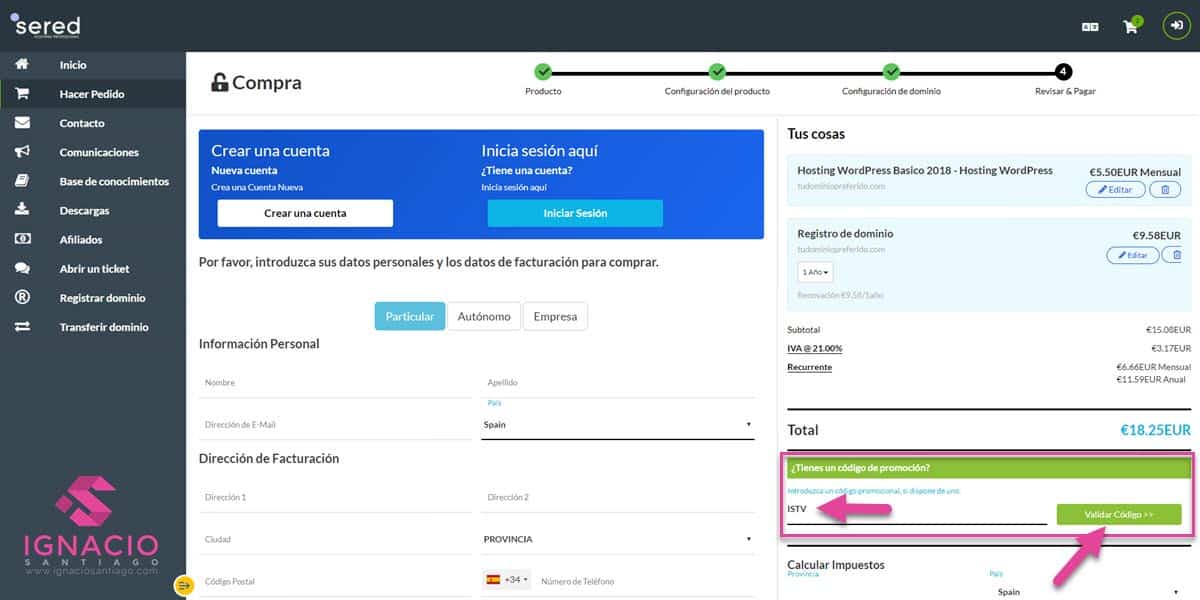
Task: Click the Afiliados money icon
Action: tap(22, 239)
